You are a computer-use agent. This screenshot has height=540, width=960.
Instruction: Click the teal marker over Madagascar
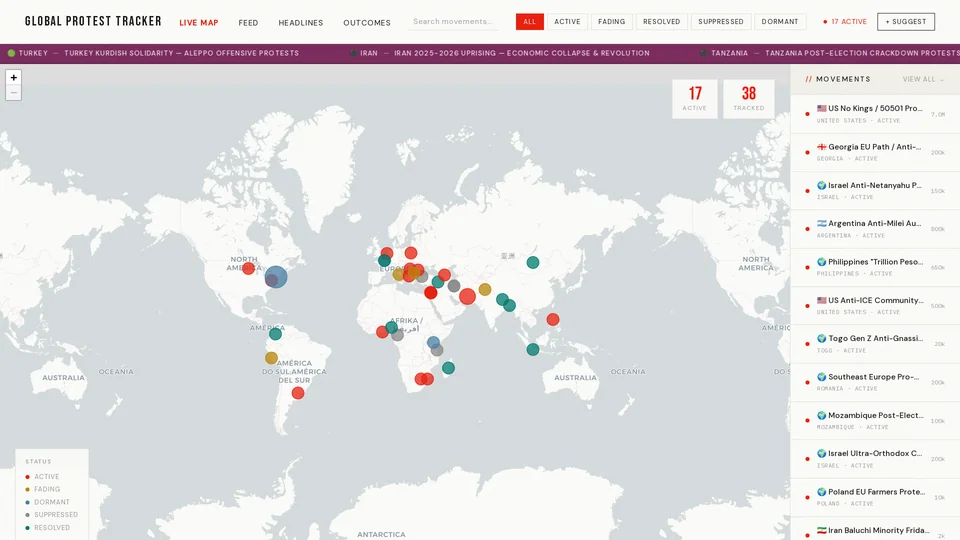(x=449, y=368)
